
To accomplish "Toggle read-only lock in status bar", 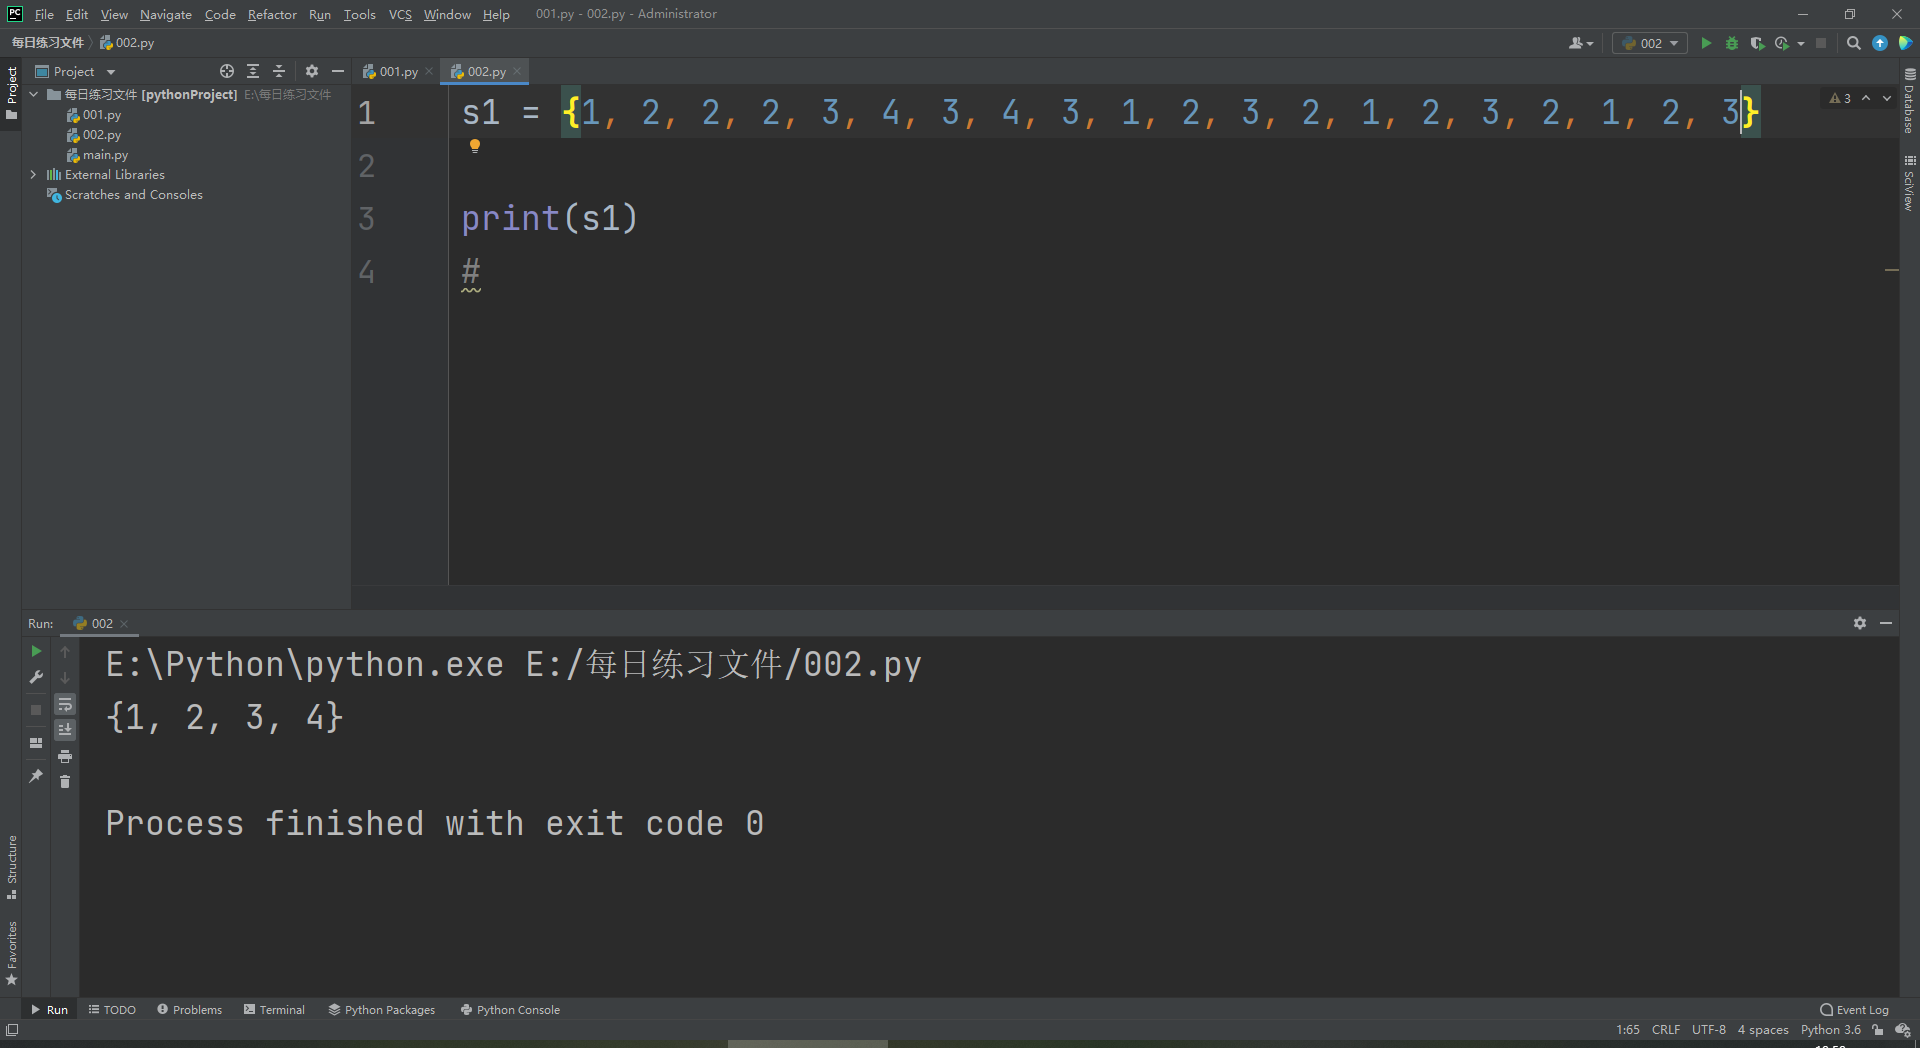I will click(x=1877, y=1030).
